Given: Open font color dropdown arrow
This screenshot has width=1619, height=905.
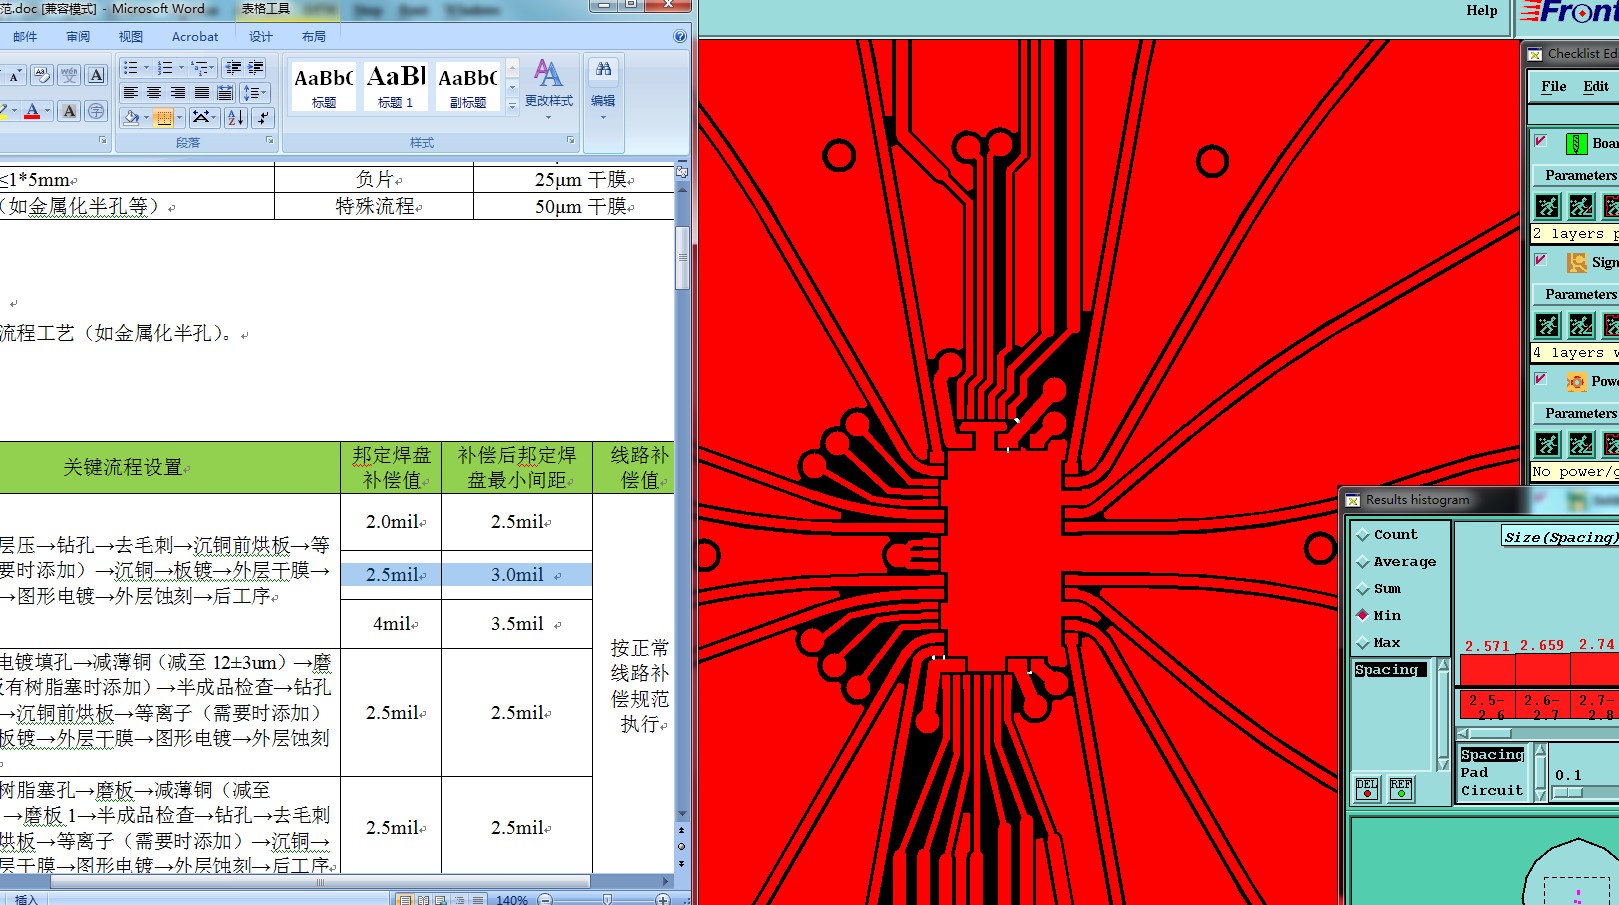Looking at the screenshot, I should click(46, 111).
